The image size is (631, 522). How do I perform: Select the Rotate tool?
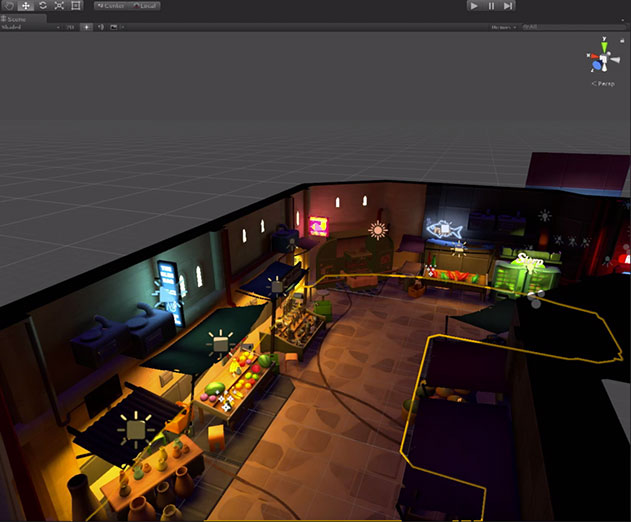point(43,6)
